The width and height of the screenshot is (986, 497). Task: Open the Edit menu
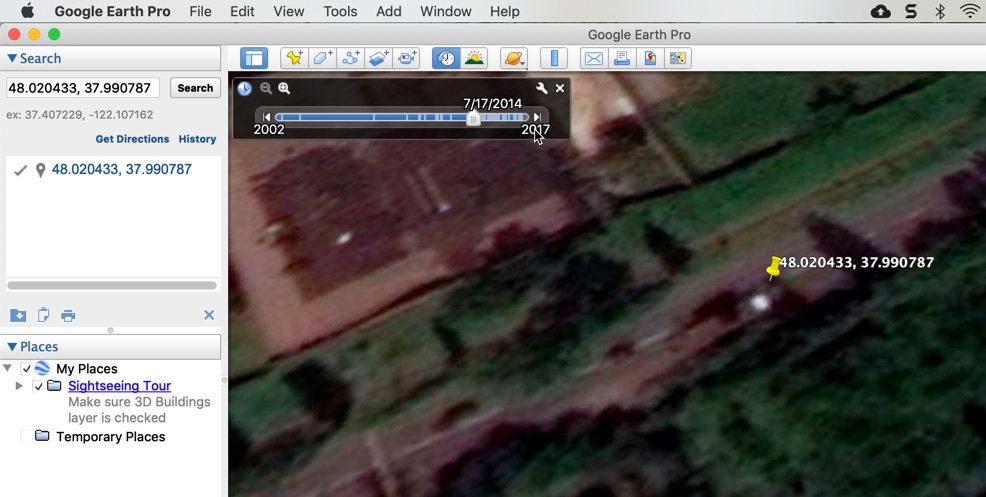click(242, 11)
